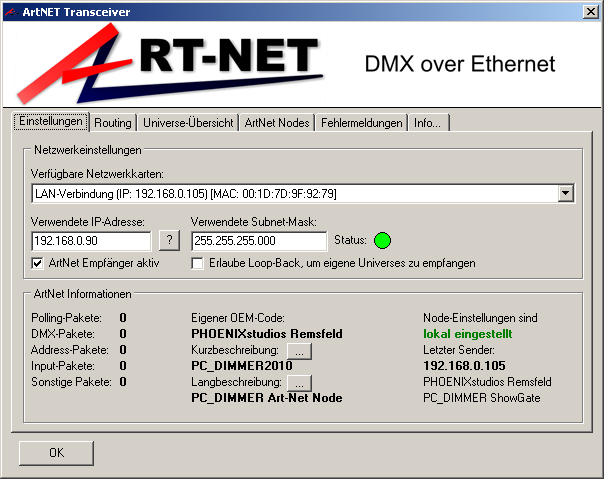Screen dimensions: 604x479
Task: Click the PC_DIMMER2010 short description text
Action: pos(242,366)
